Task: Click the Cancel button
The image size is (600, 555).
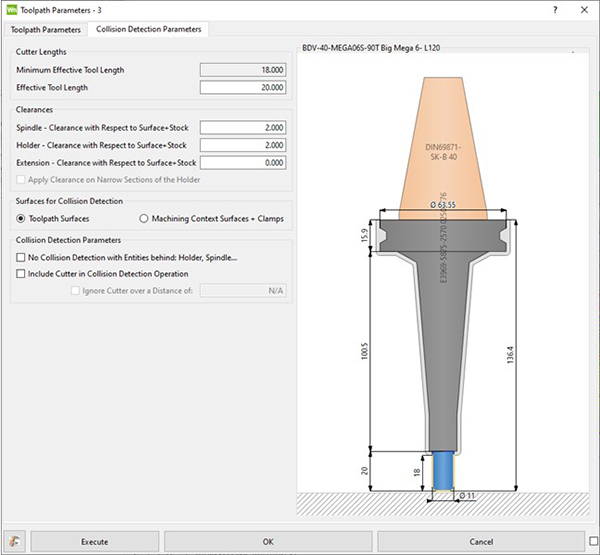Action: (480, 541)
